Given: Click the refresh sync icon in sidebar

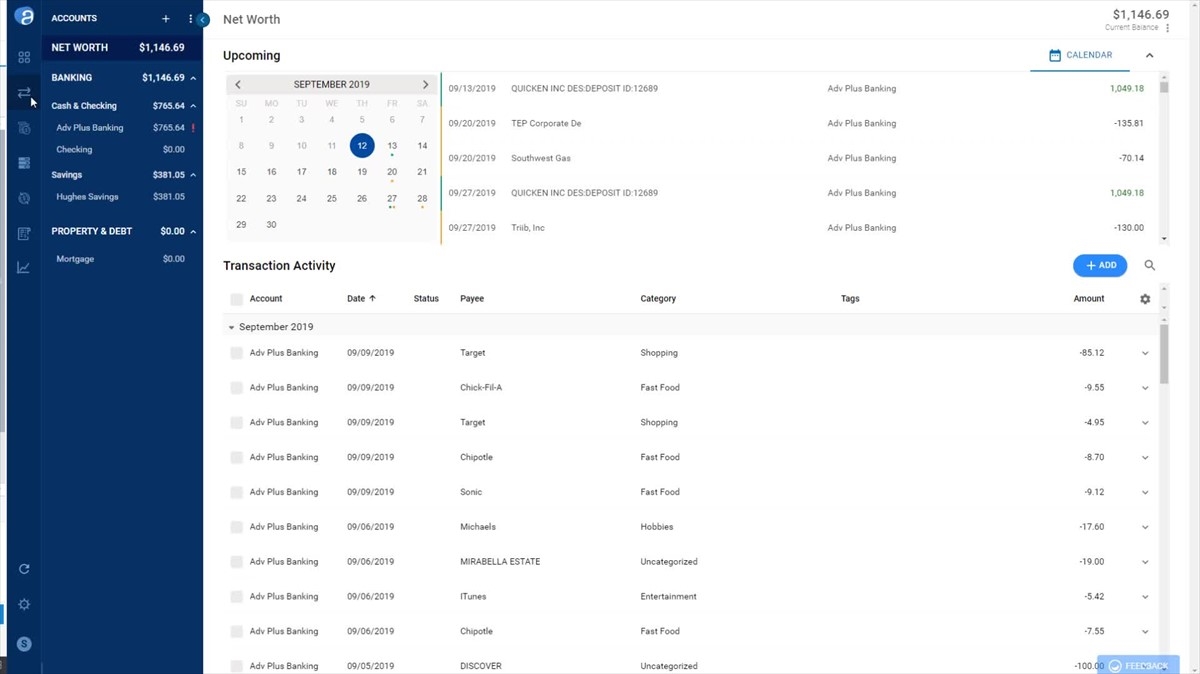Looking at the screenshot, I should point(24,569).
